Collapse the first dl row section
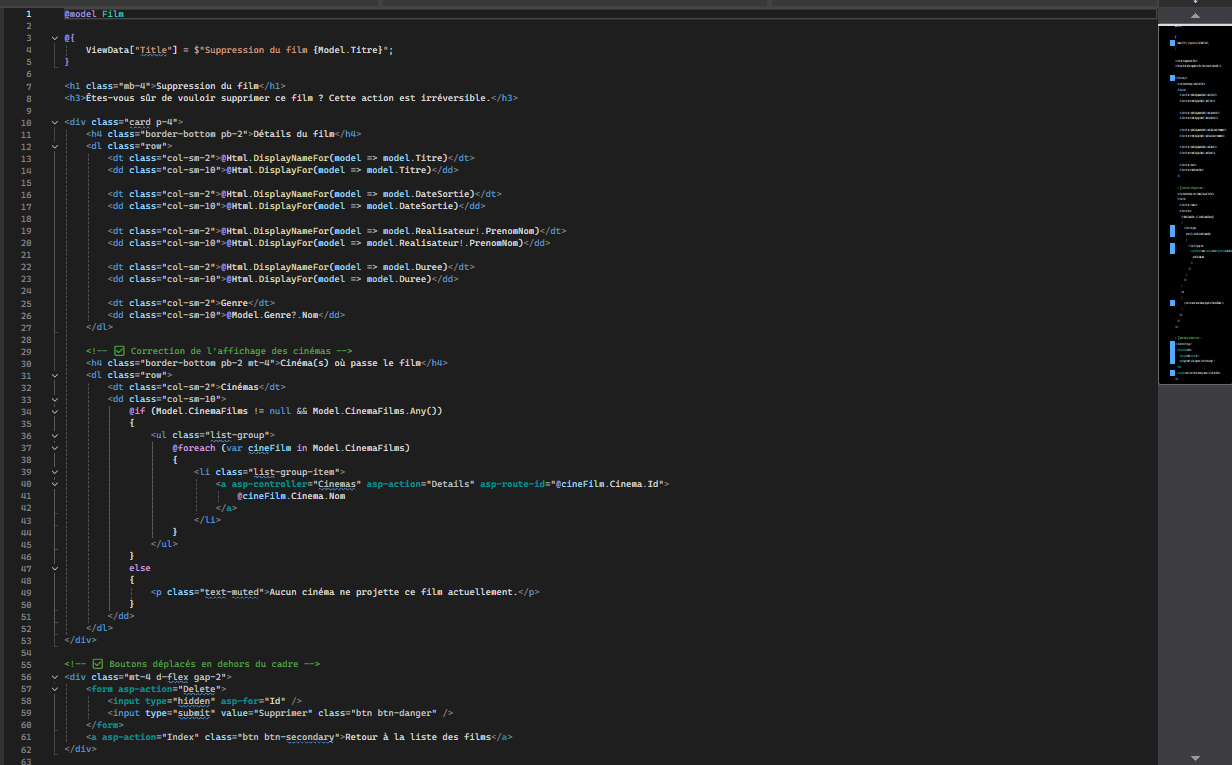 55,145
